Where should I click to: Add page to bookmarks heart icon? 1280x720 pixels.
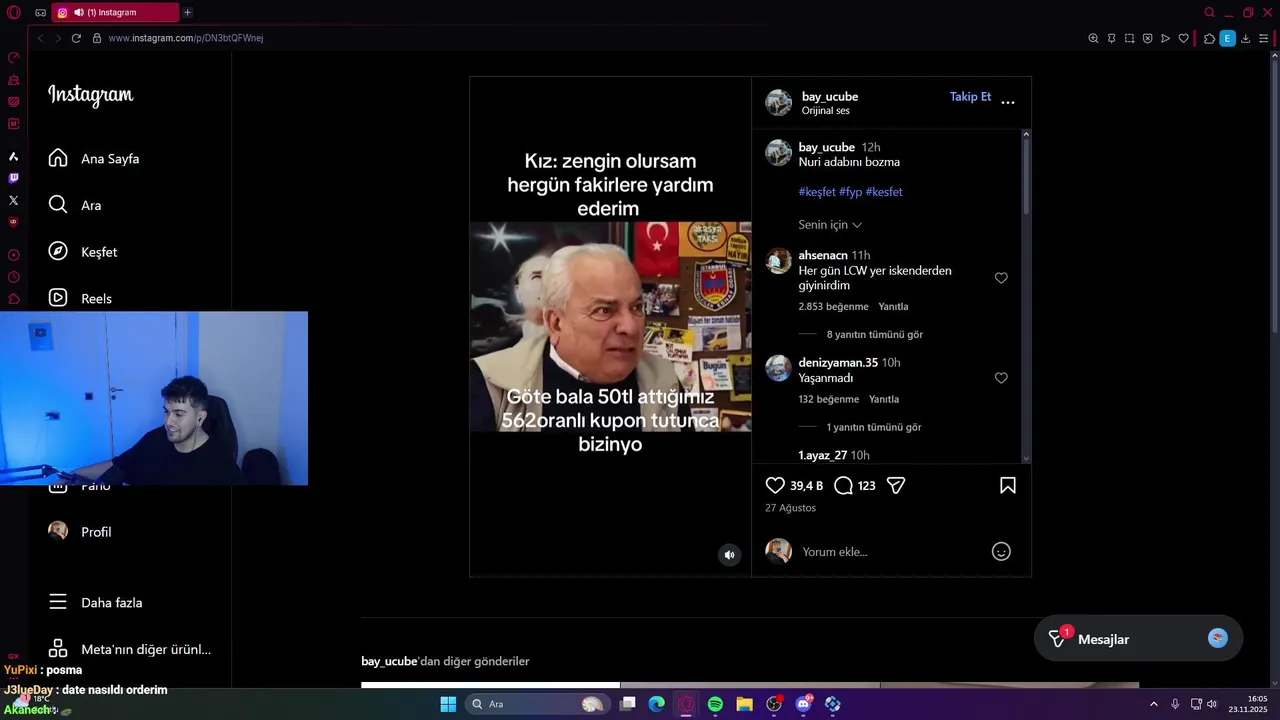pyautogui.click(x=1183, y=38)
